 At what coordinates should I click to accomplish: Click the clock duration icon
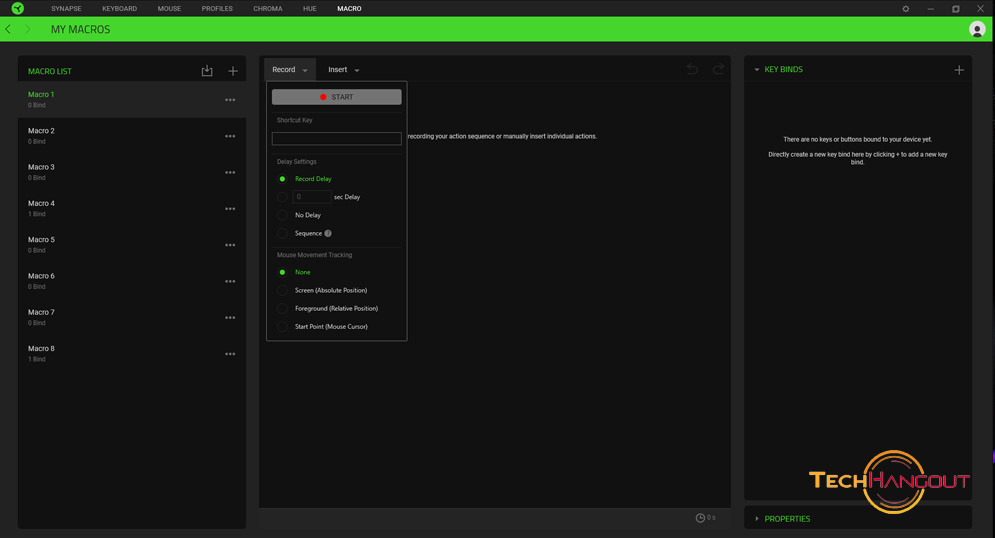pos(700,518)
